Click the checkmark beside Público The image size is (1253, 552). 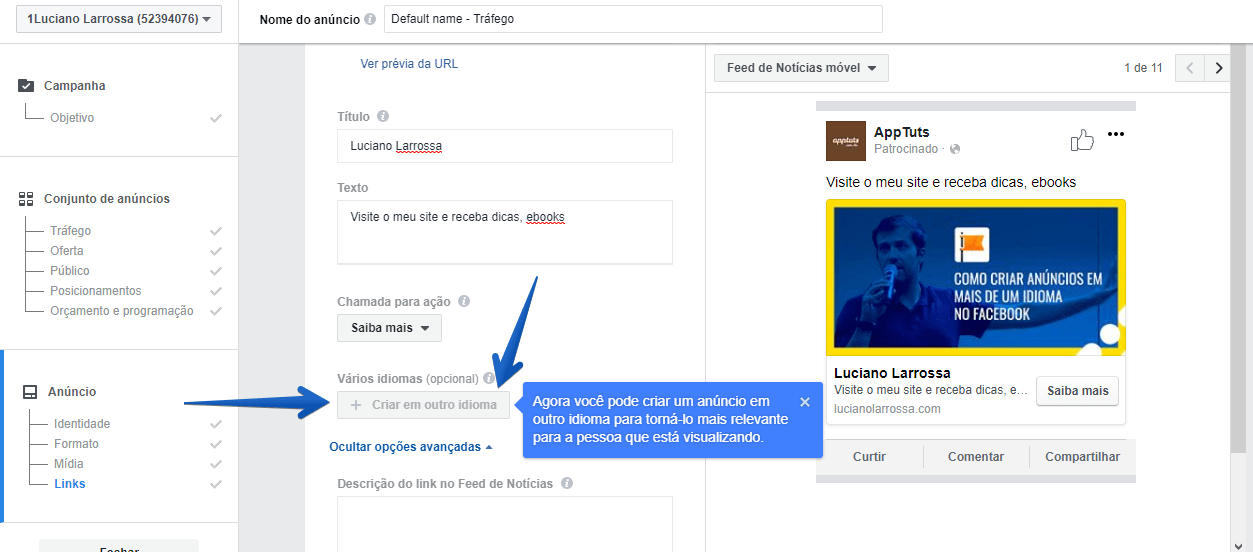215,271
